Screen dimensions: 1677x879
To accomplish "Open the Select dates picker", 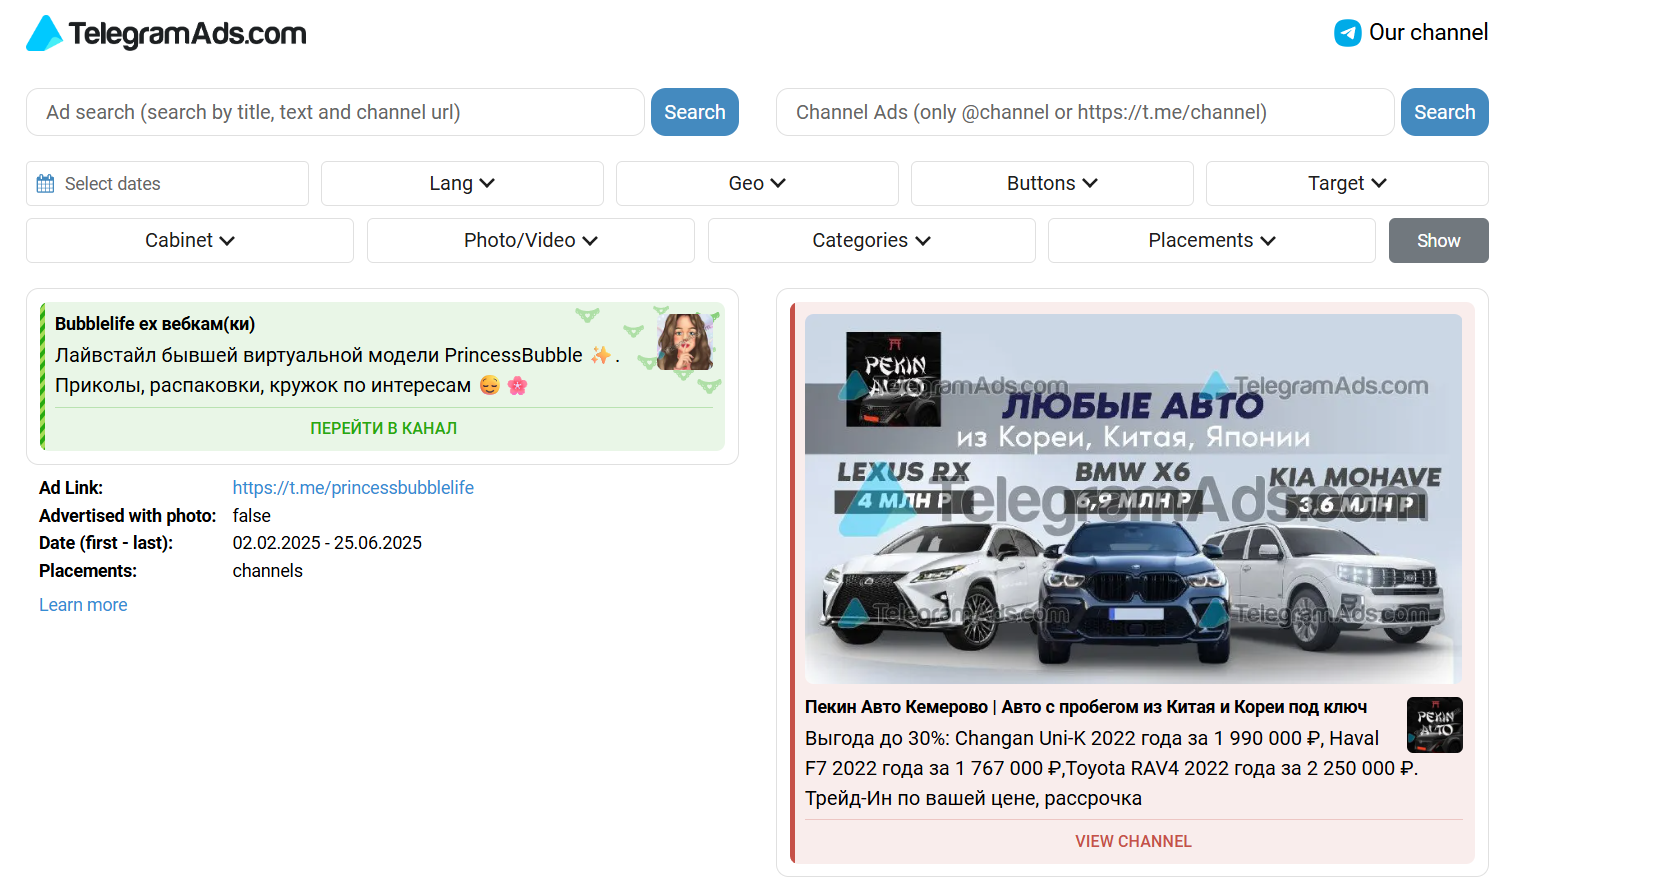I will pos(167,184).
